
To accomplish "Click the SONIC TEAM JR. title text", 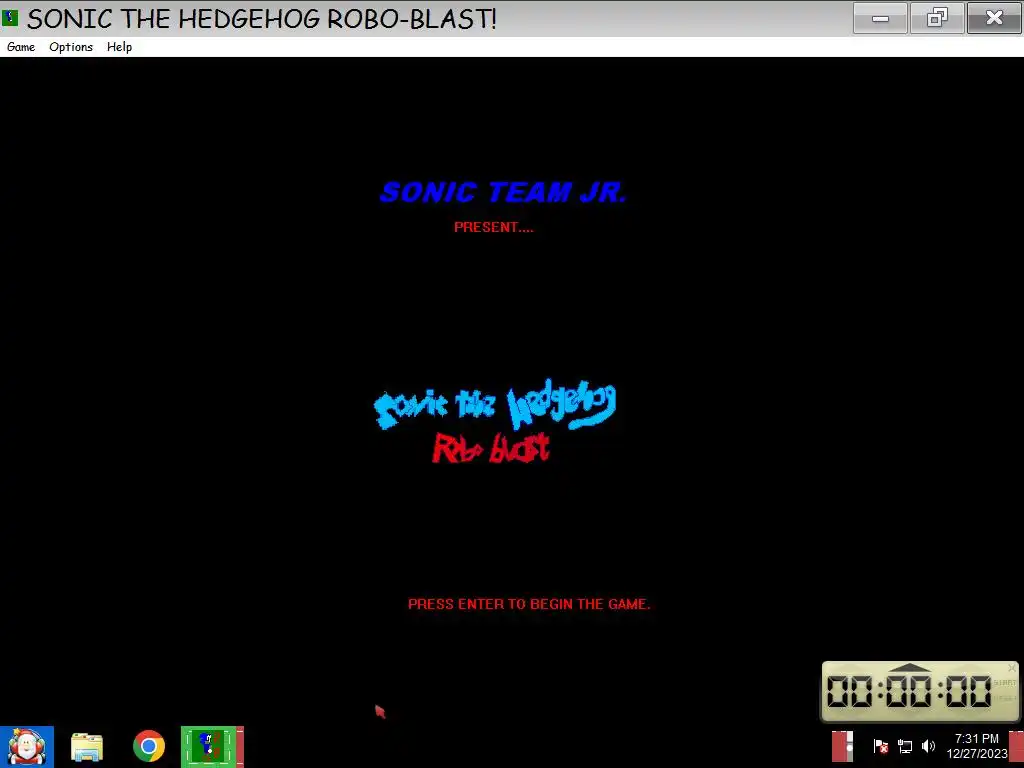I will (x=503, y=192).
